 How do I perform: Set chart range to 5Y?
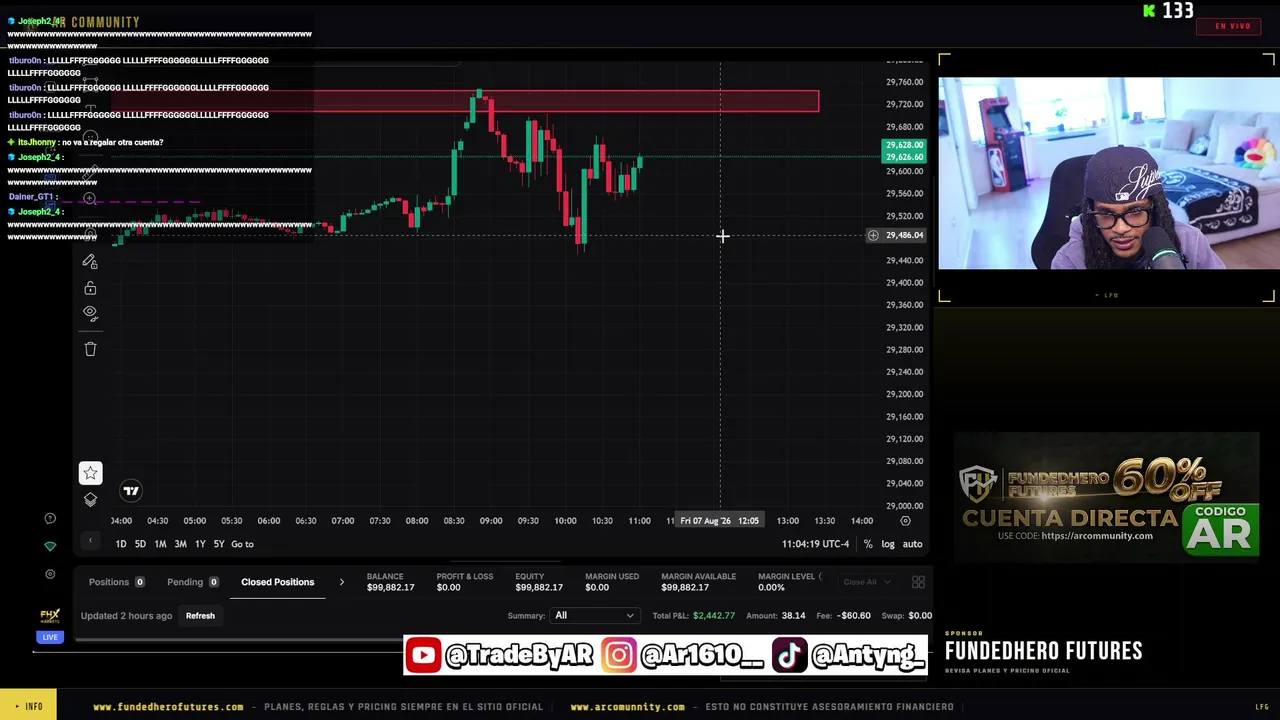219,544
